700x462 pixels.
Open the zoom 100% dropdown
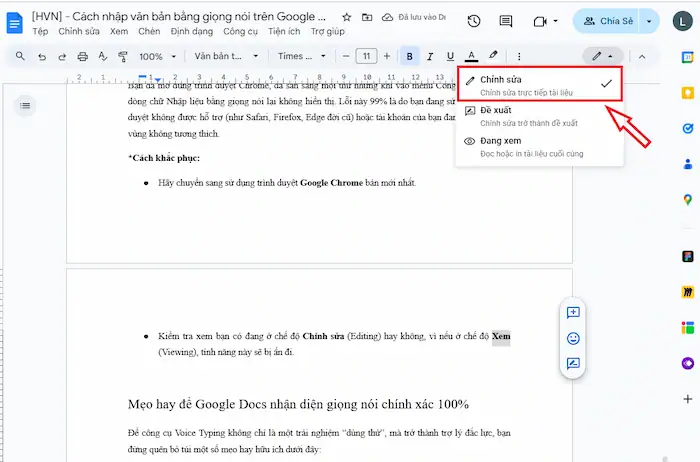[x=156, y=56]
